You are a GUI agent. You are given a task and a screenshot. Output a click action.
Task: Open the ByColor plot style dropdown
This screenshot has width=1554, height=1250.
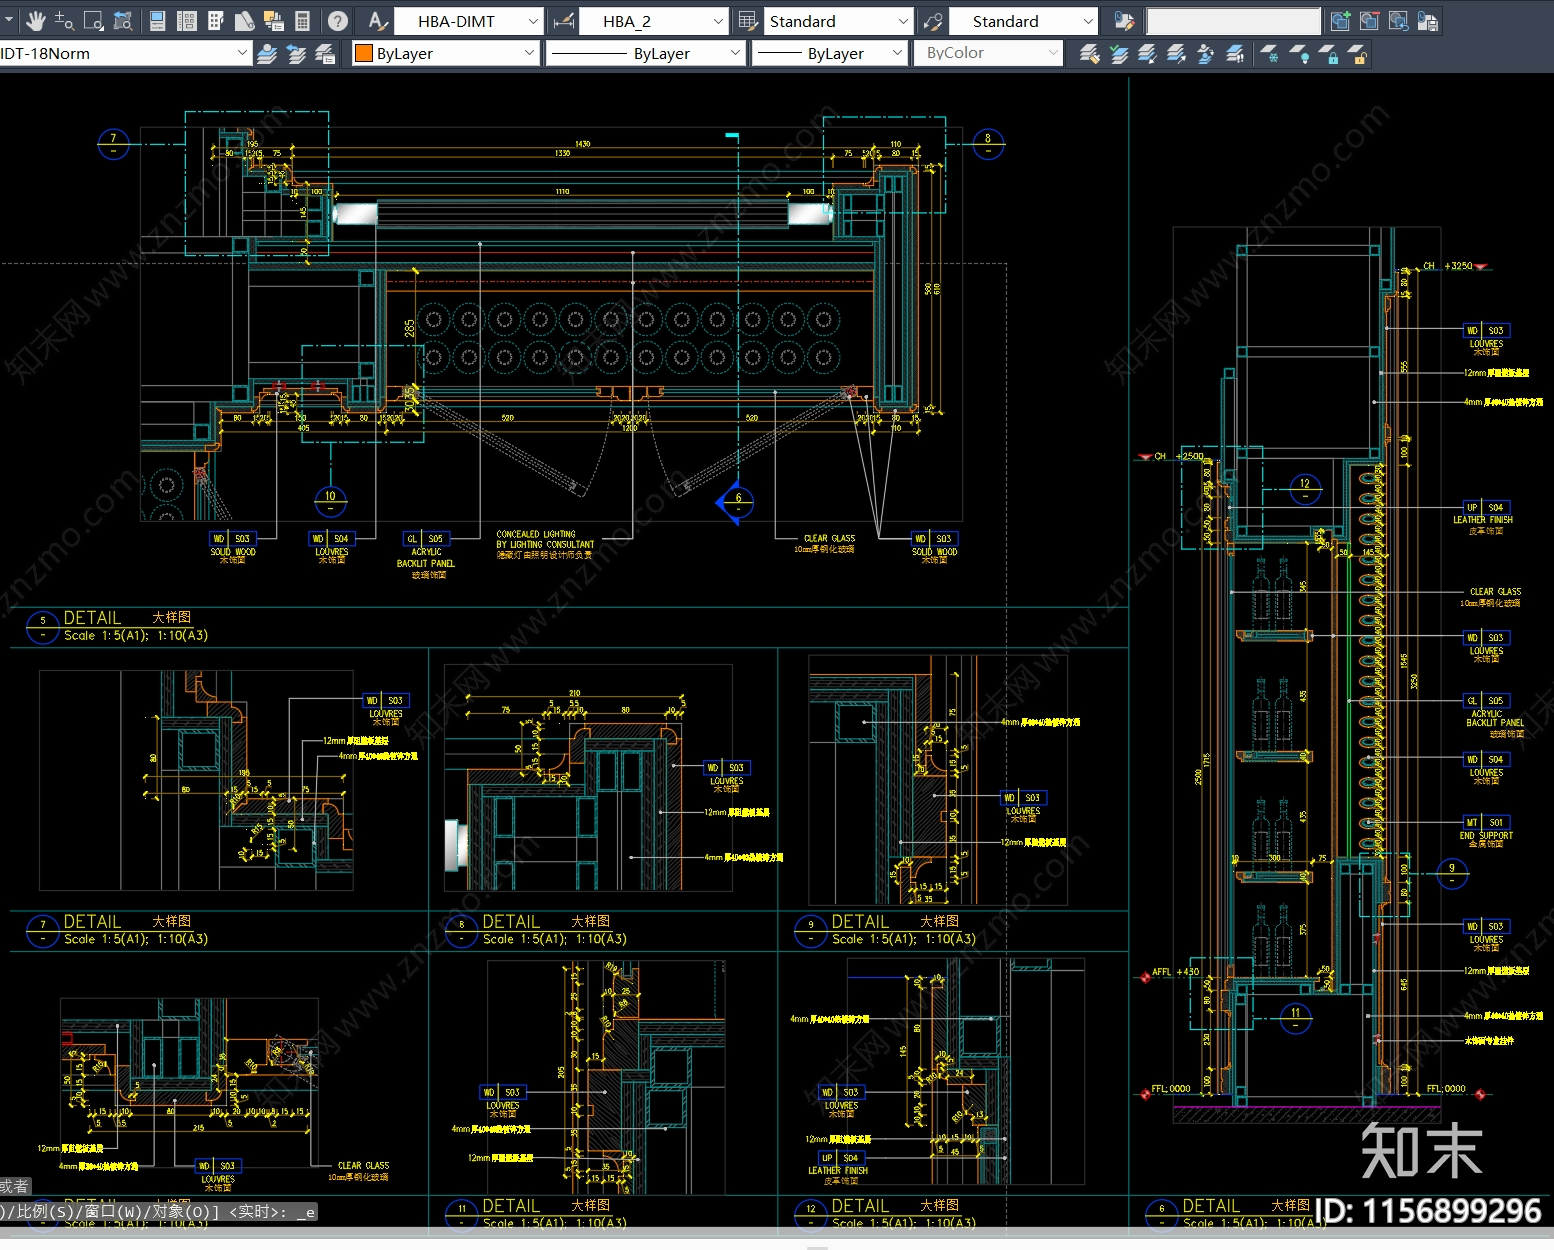(988, 54)
